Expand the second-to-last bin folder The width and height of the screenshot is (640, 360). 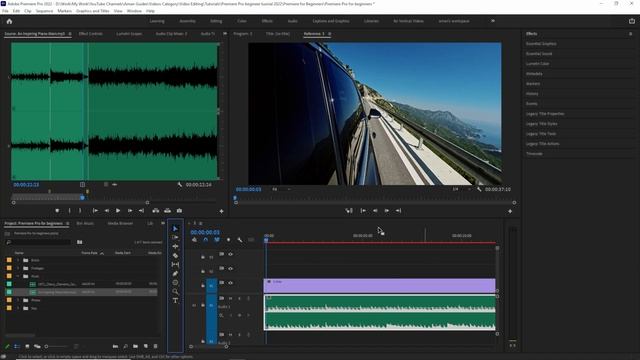(18, 300)
